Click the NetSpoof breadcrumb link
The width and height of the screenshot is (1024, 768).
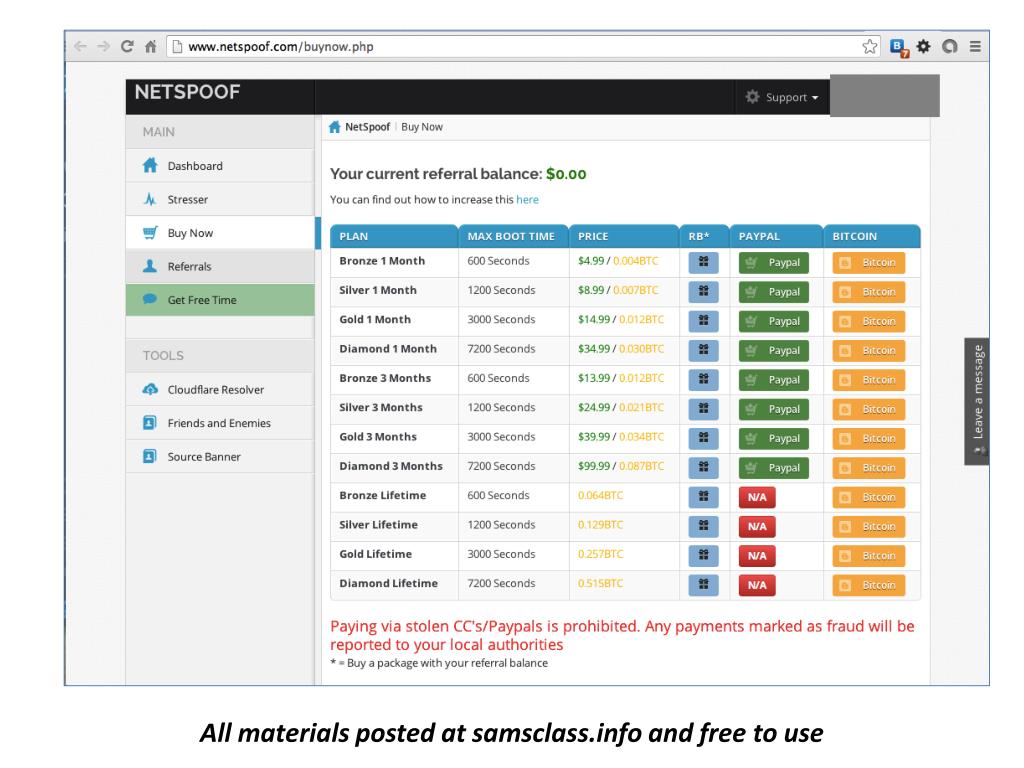click(x=367, y=127)
